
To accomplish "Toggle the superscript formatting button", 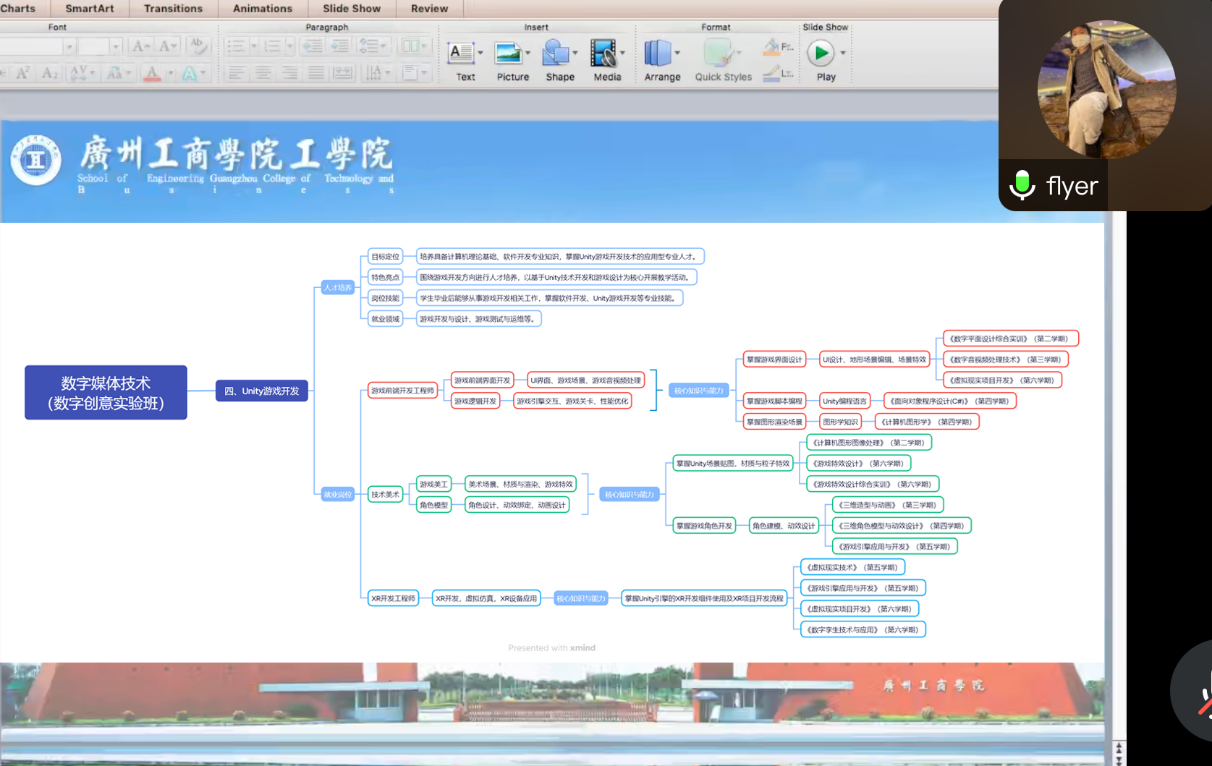I will click(22, 73).
